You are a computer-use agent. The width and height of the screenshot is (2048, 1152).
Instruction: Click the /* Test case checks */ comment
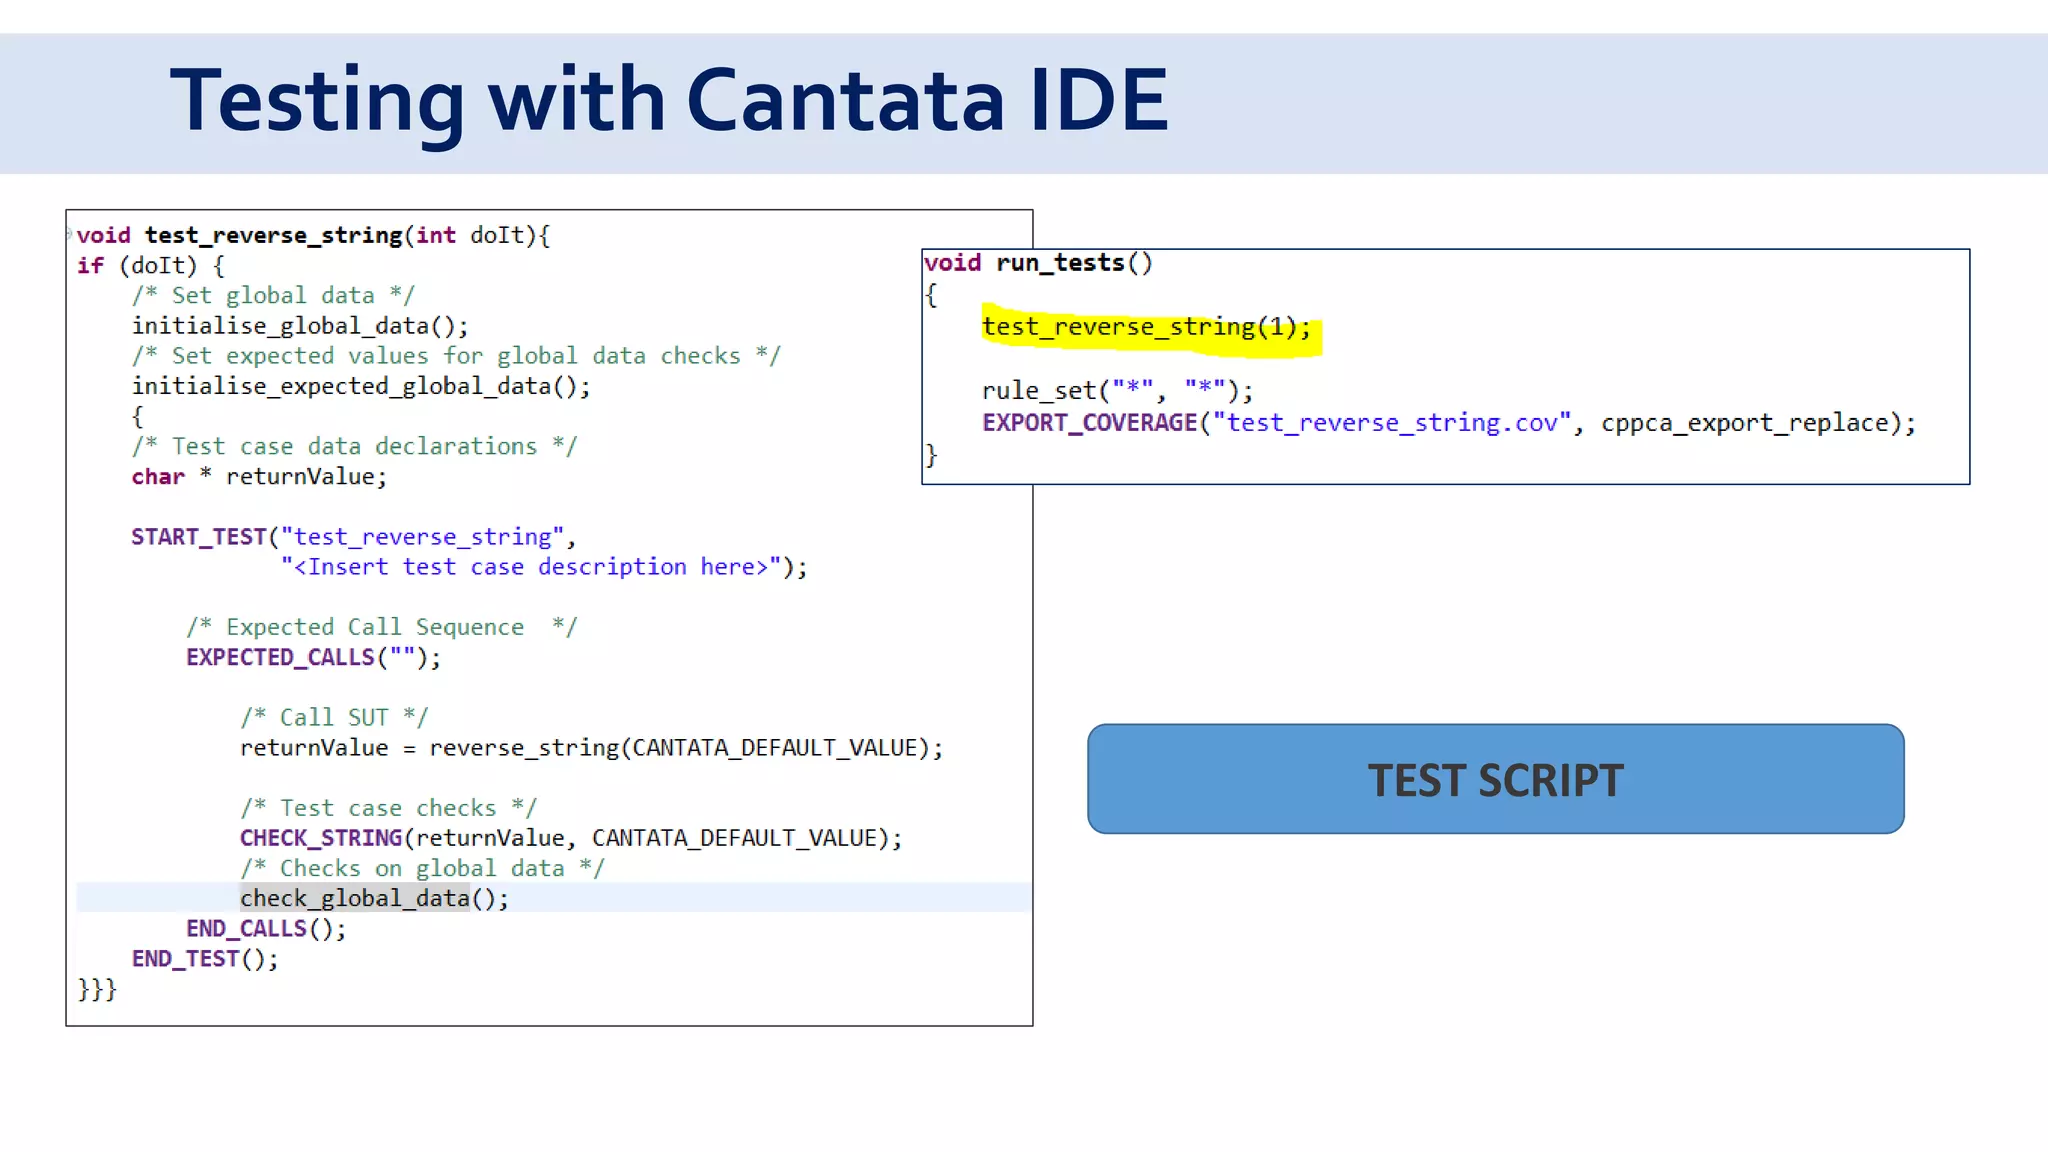388,808
